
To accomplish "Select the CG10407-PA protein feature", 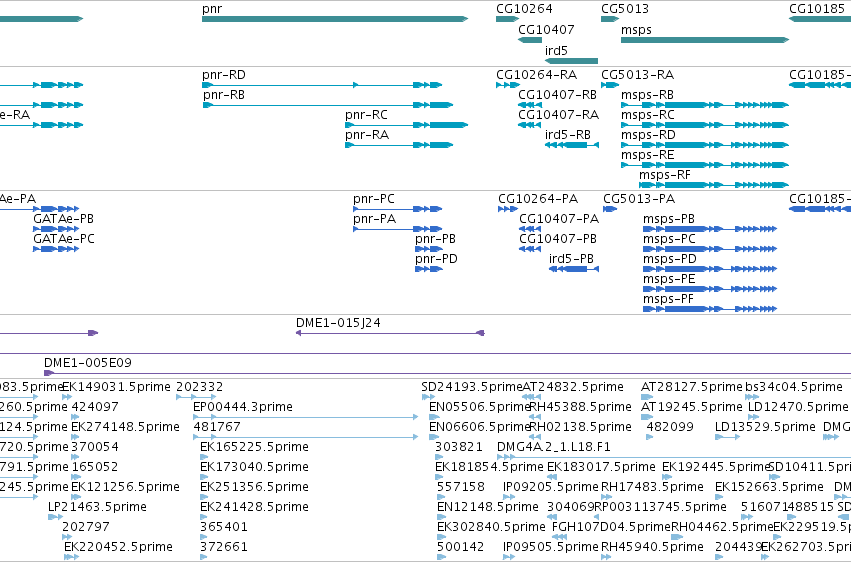I will 530,229.
